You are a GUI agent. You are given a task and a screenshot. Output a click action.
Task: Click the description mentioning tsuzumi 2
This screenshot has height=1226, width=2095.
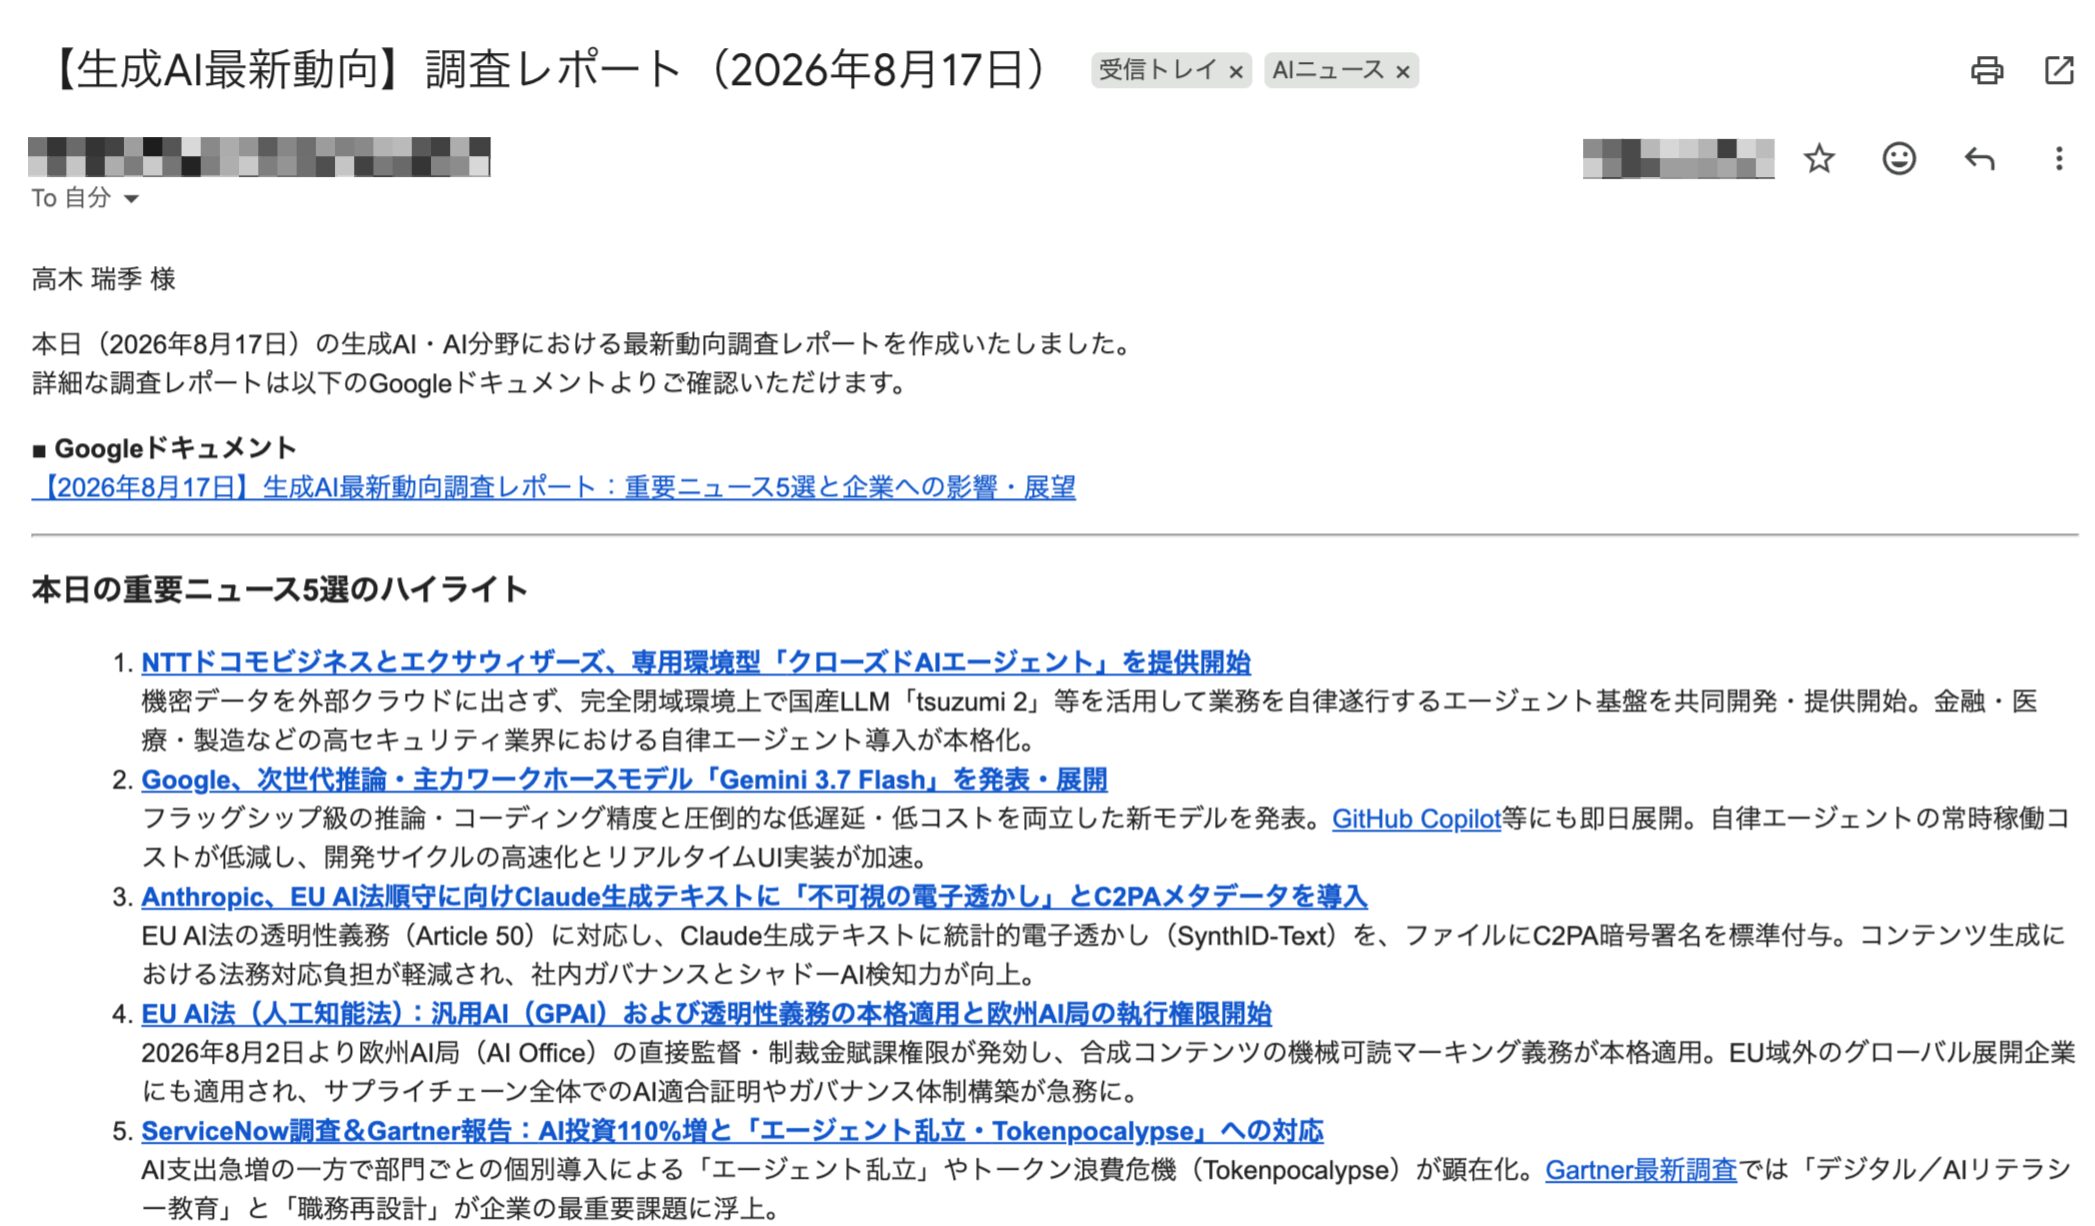[x=1089, y=720]
